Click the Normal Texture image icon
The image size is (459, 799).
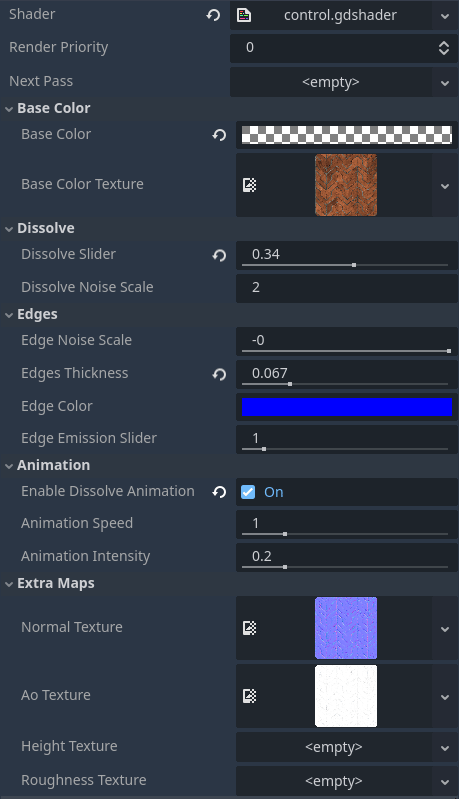(x=250, y=628)
